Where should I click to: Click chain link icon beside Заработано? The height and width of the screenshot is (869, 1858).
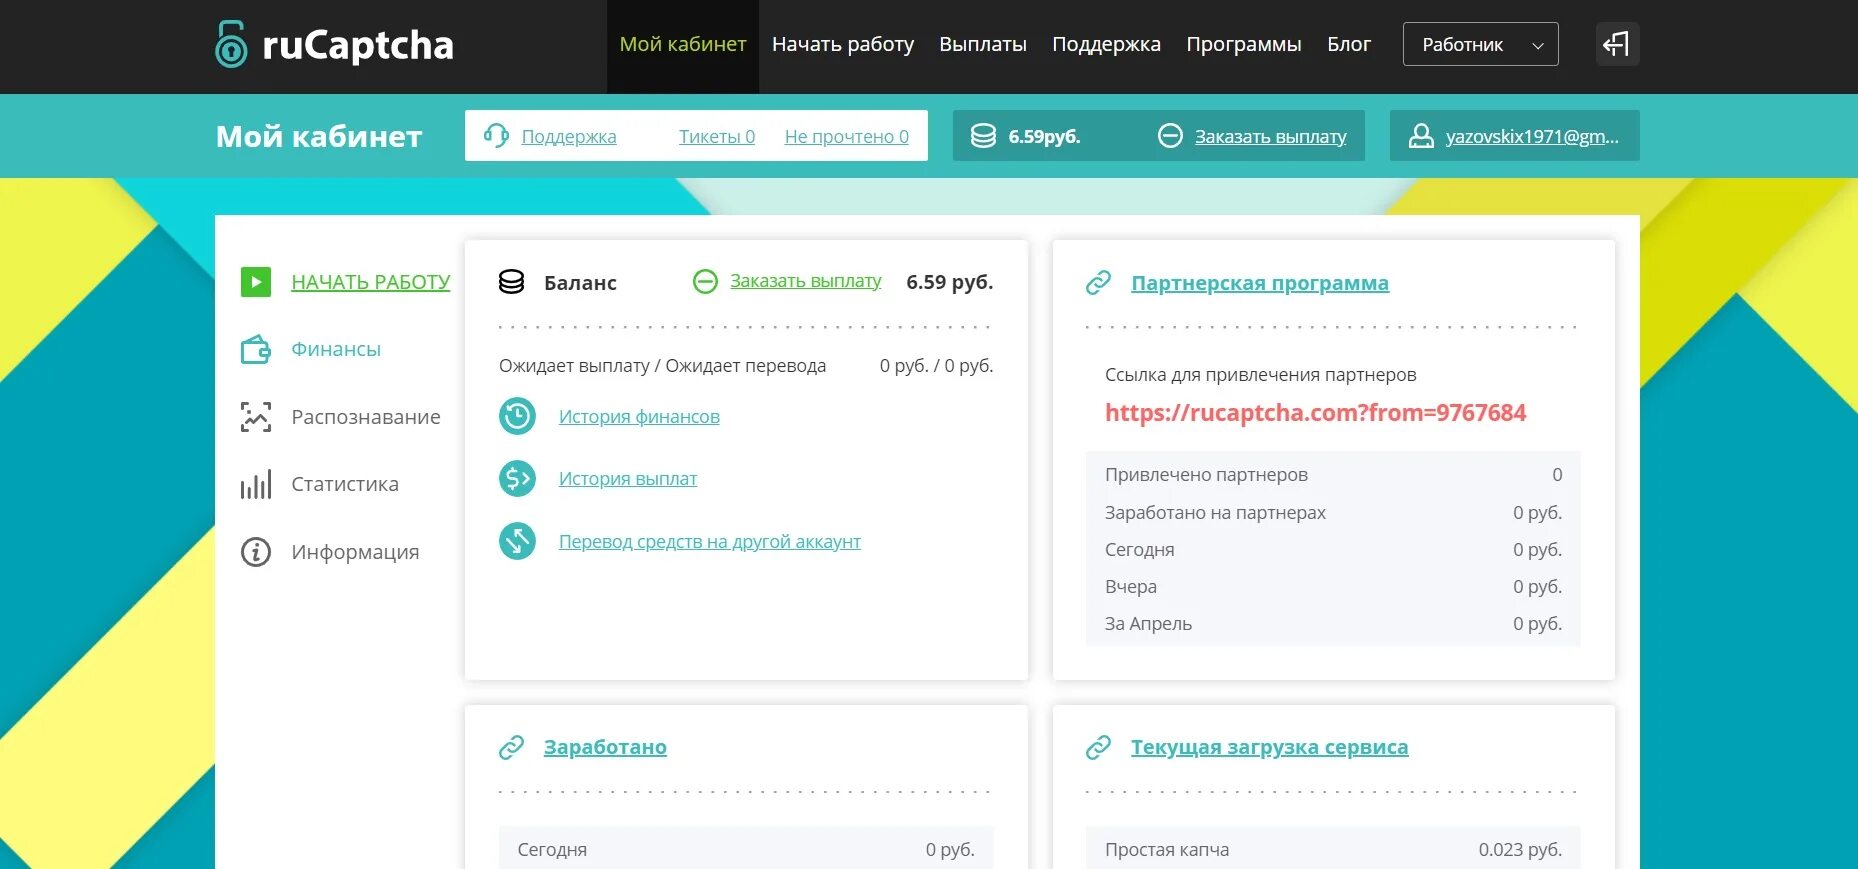pyautogui.click(x=511, y=747)
